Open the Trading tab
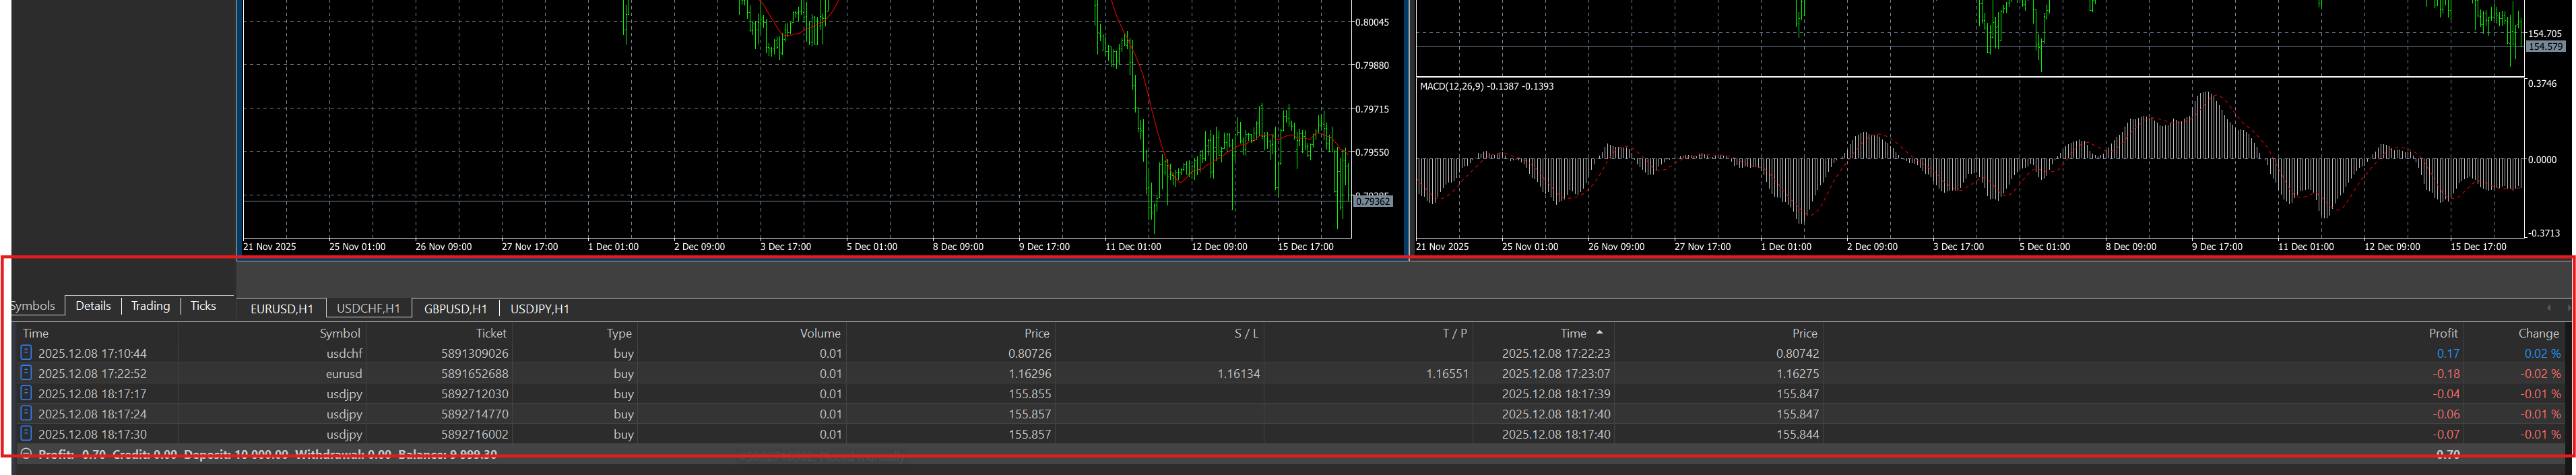Viewport: 2576px width, 475px height. 150,306
